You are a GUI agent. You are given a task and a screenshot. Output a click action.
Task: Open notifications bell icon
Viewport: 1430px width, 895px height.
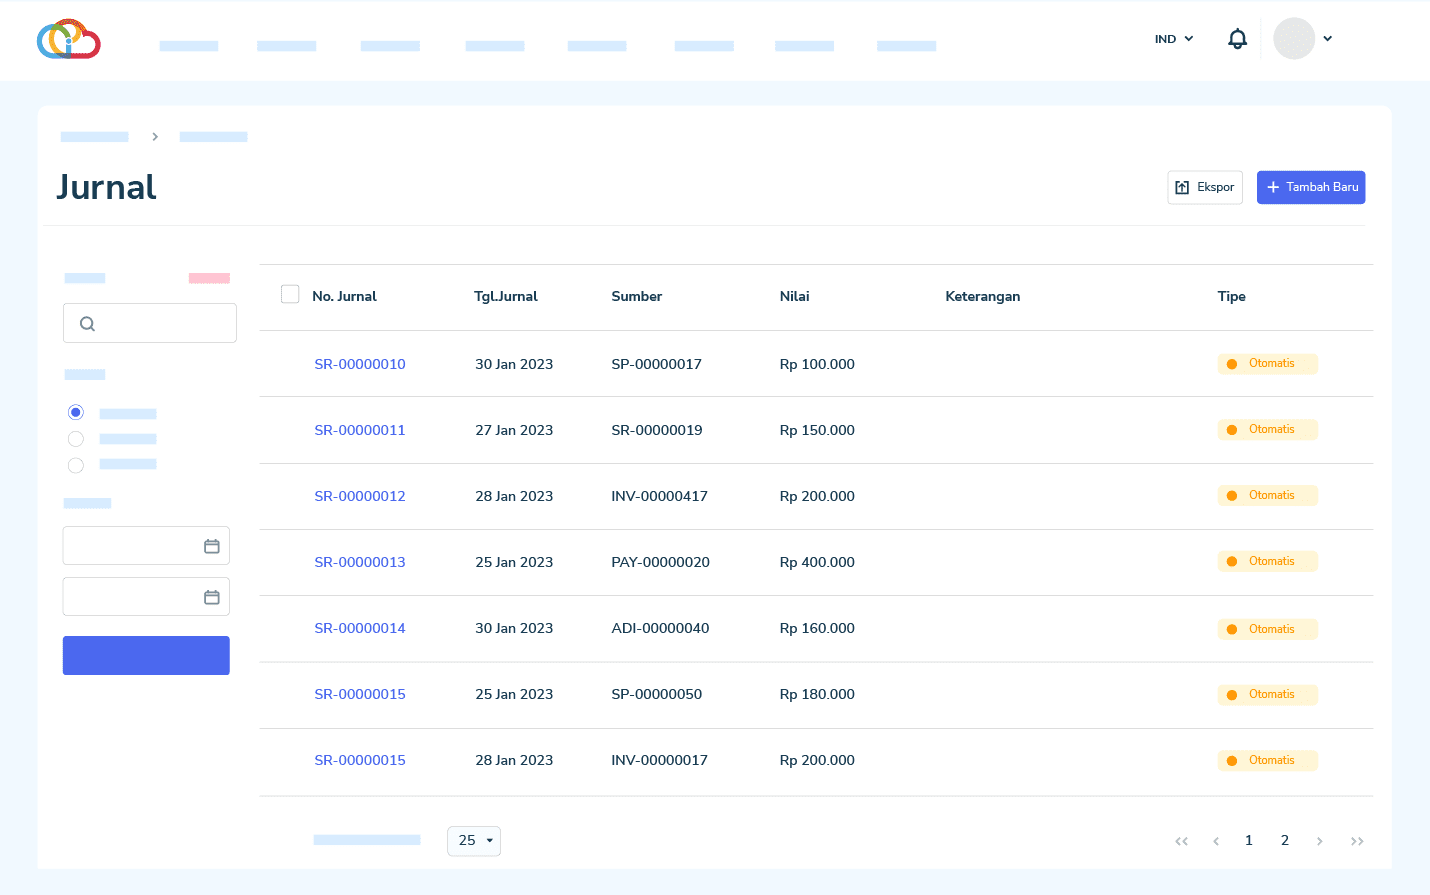[1237, 39]
